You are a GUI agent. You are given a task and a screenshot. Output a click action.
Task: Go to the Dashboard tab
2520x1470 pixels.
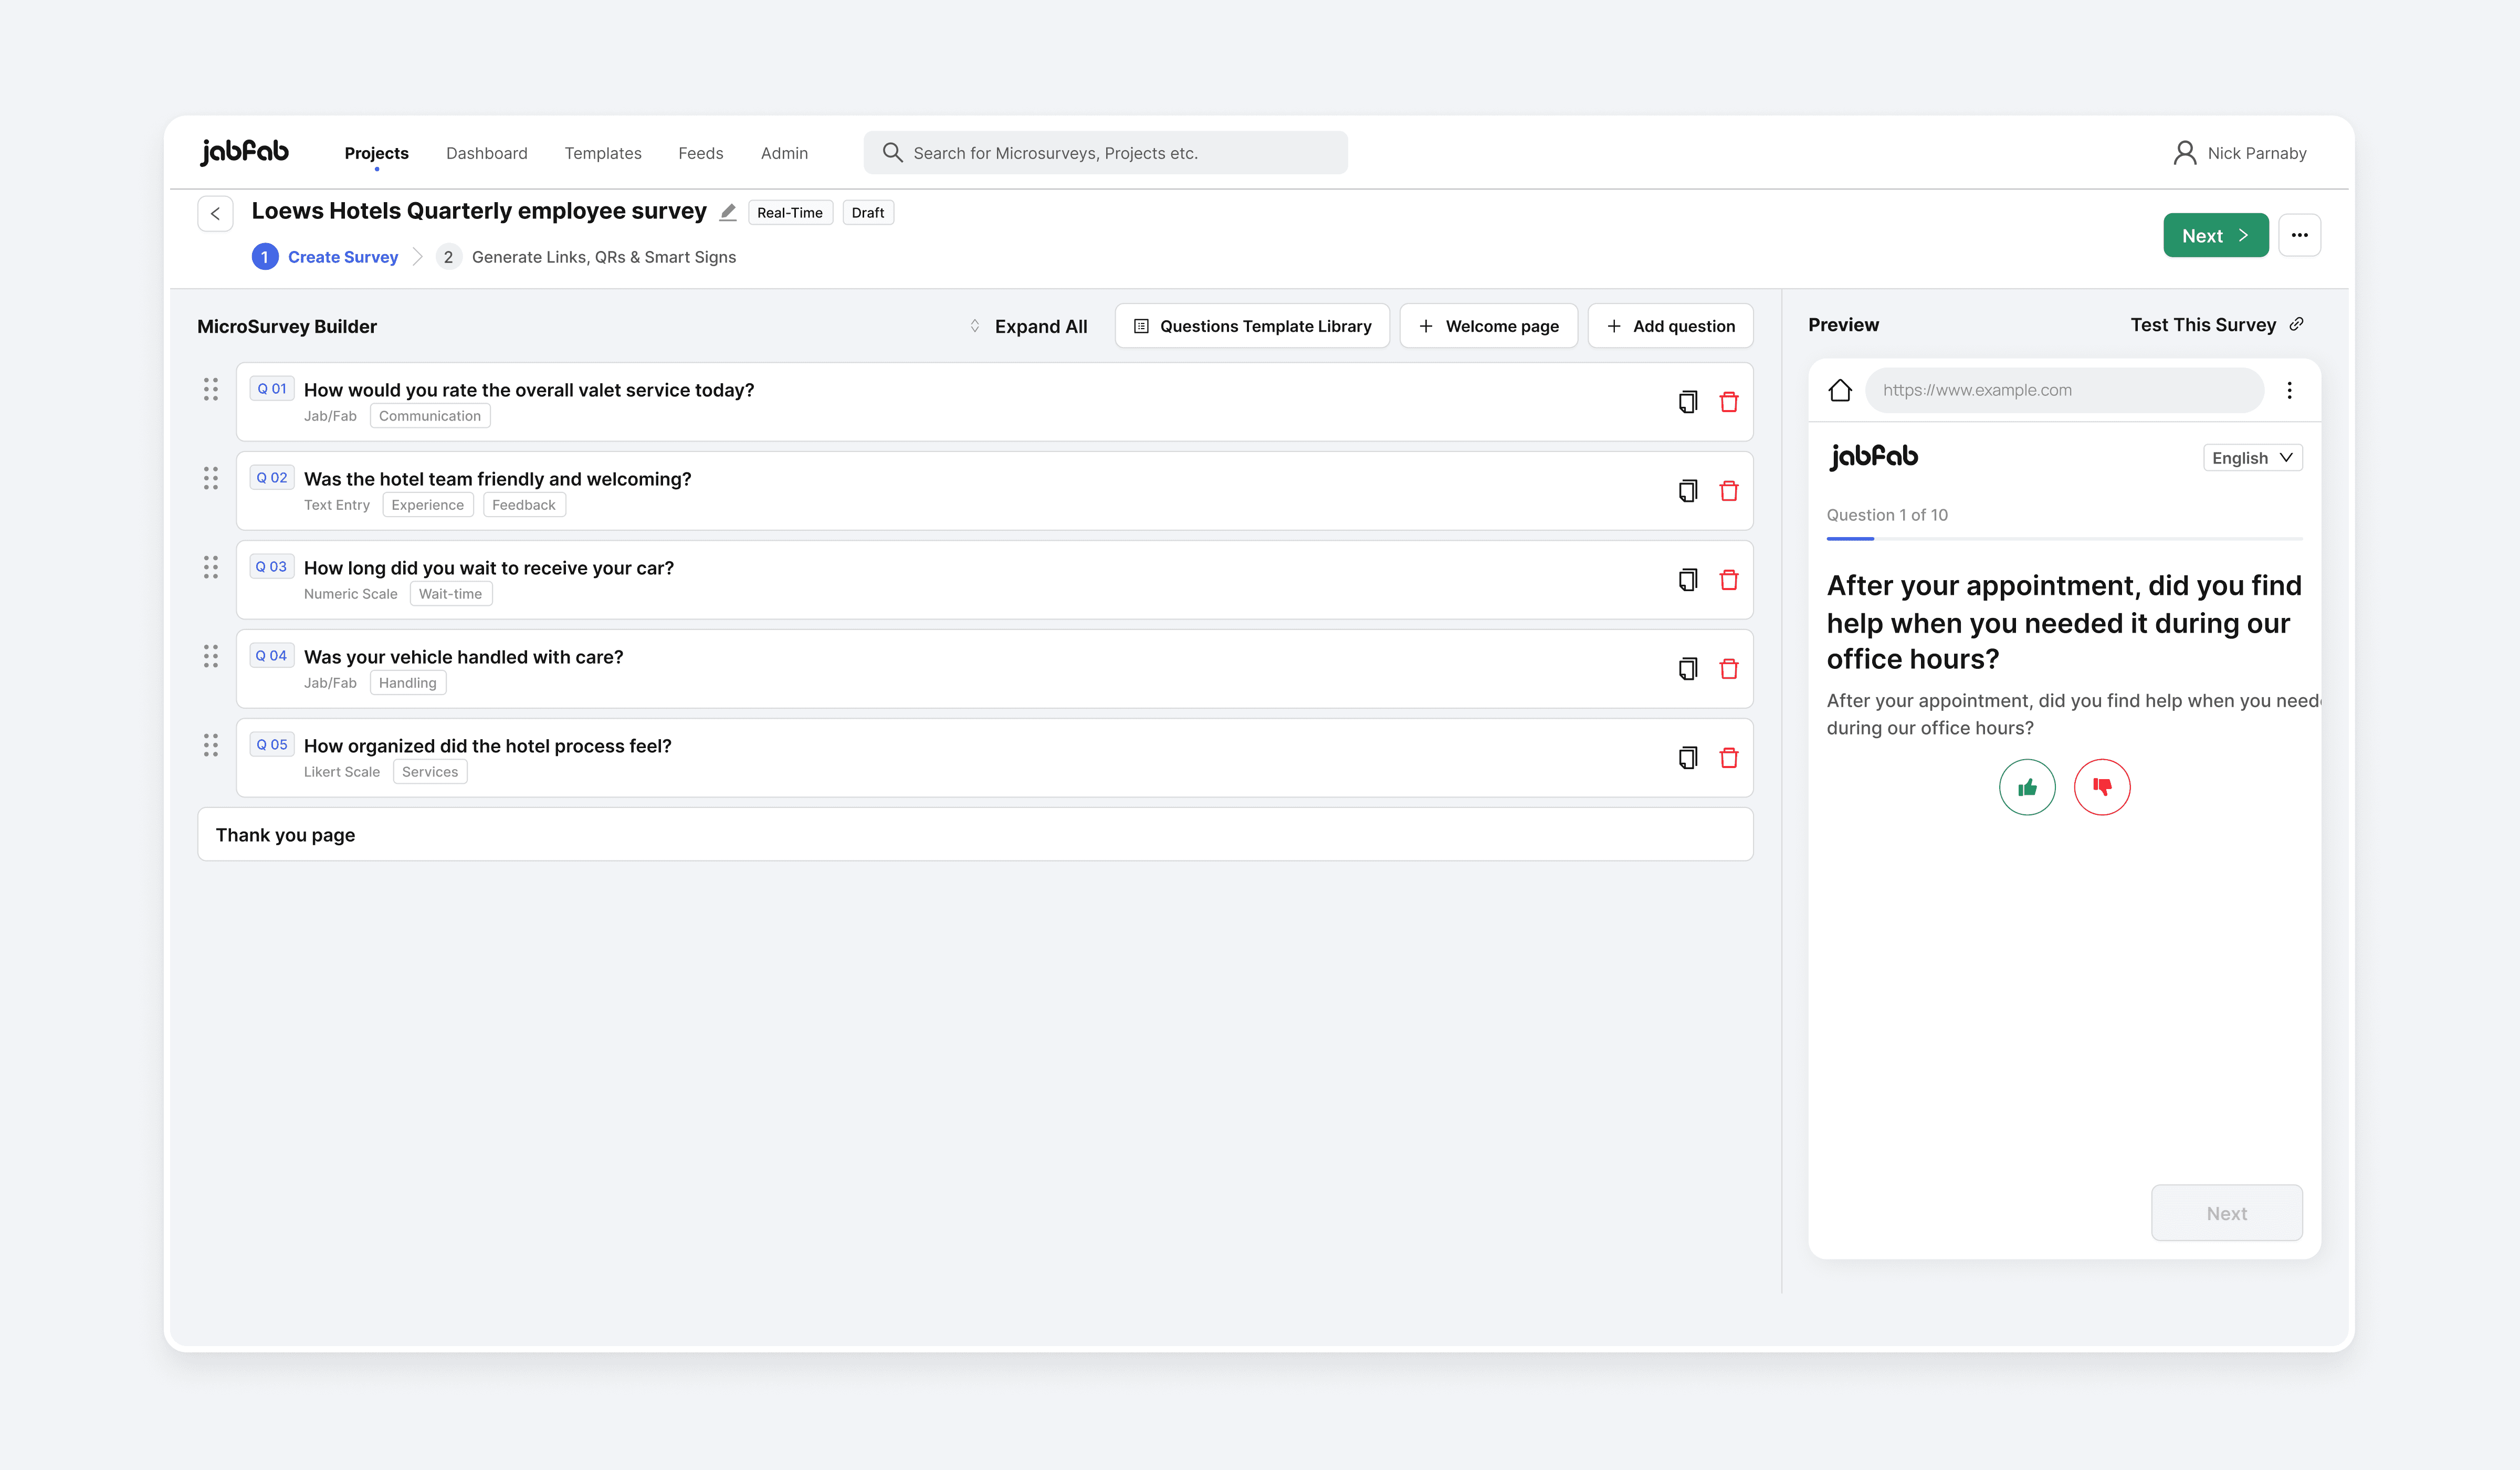tap(486, 153)
